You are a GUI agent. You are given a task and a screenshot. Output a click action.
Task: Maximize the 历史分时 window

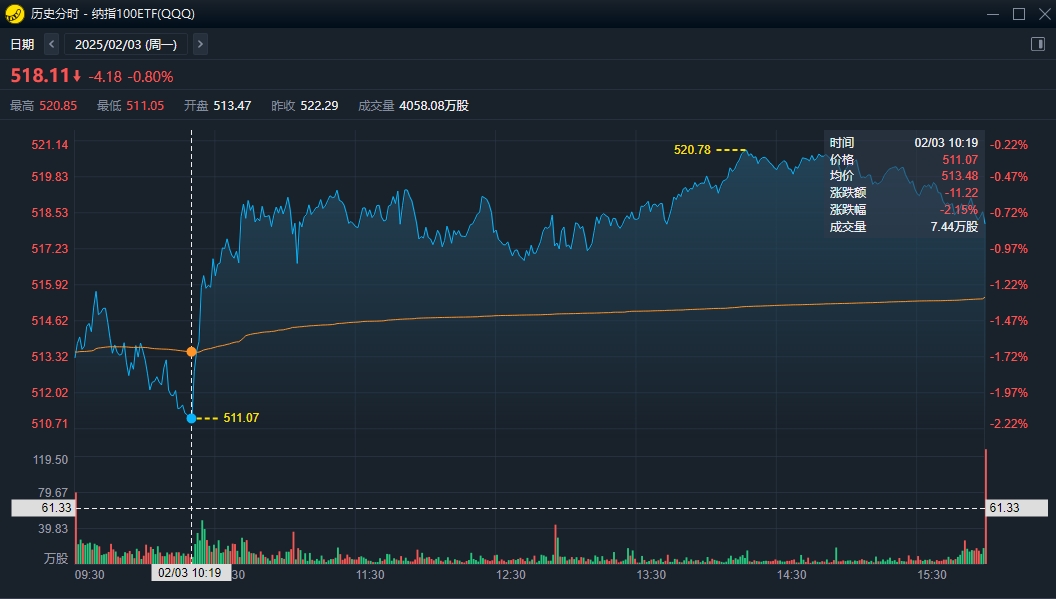point(1019,14)
